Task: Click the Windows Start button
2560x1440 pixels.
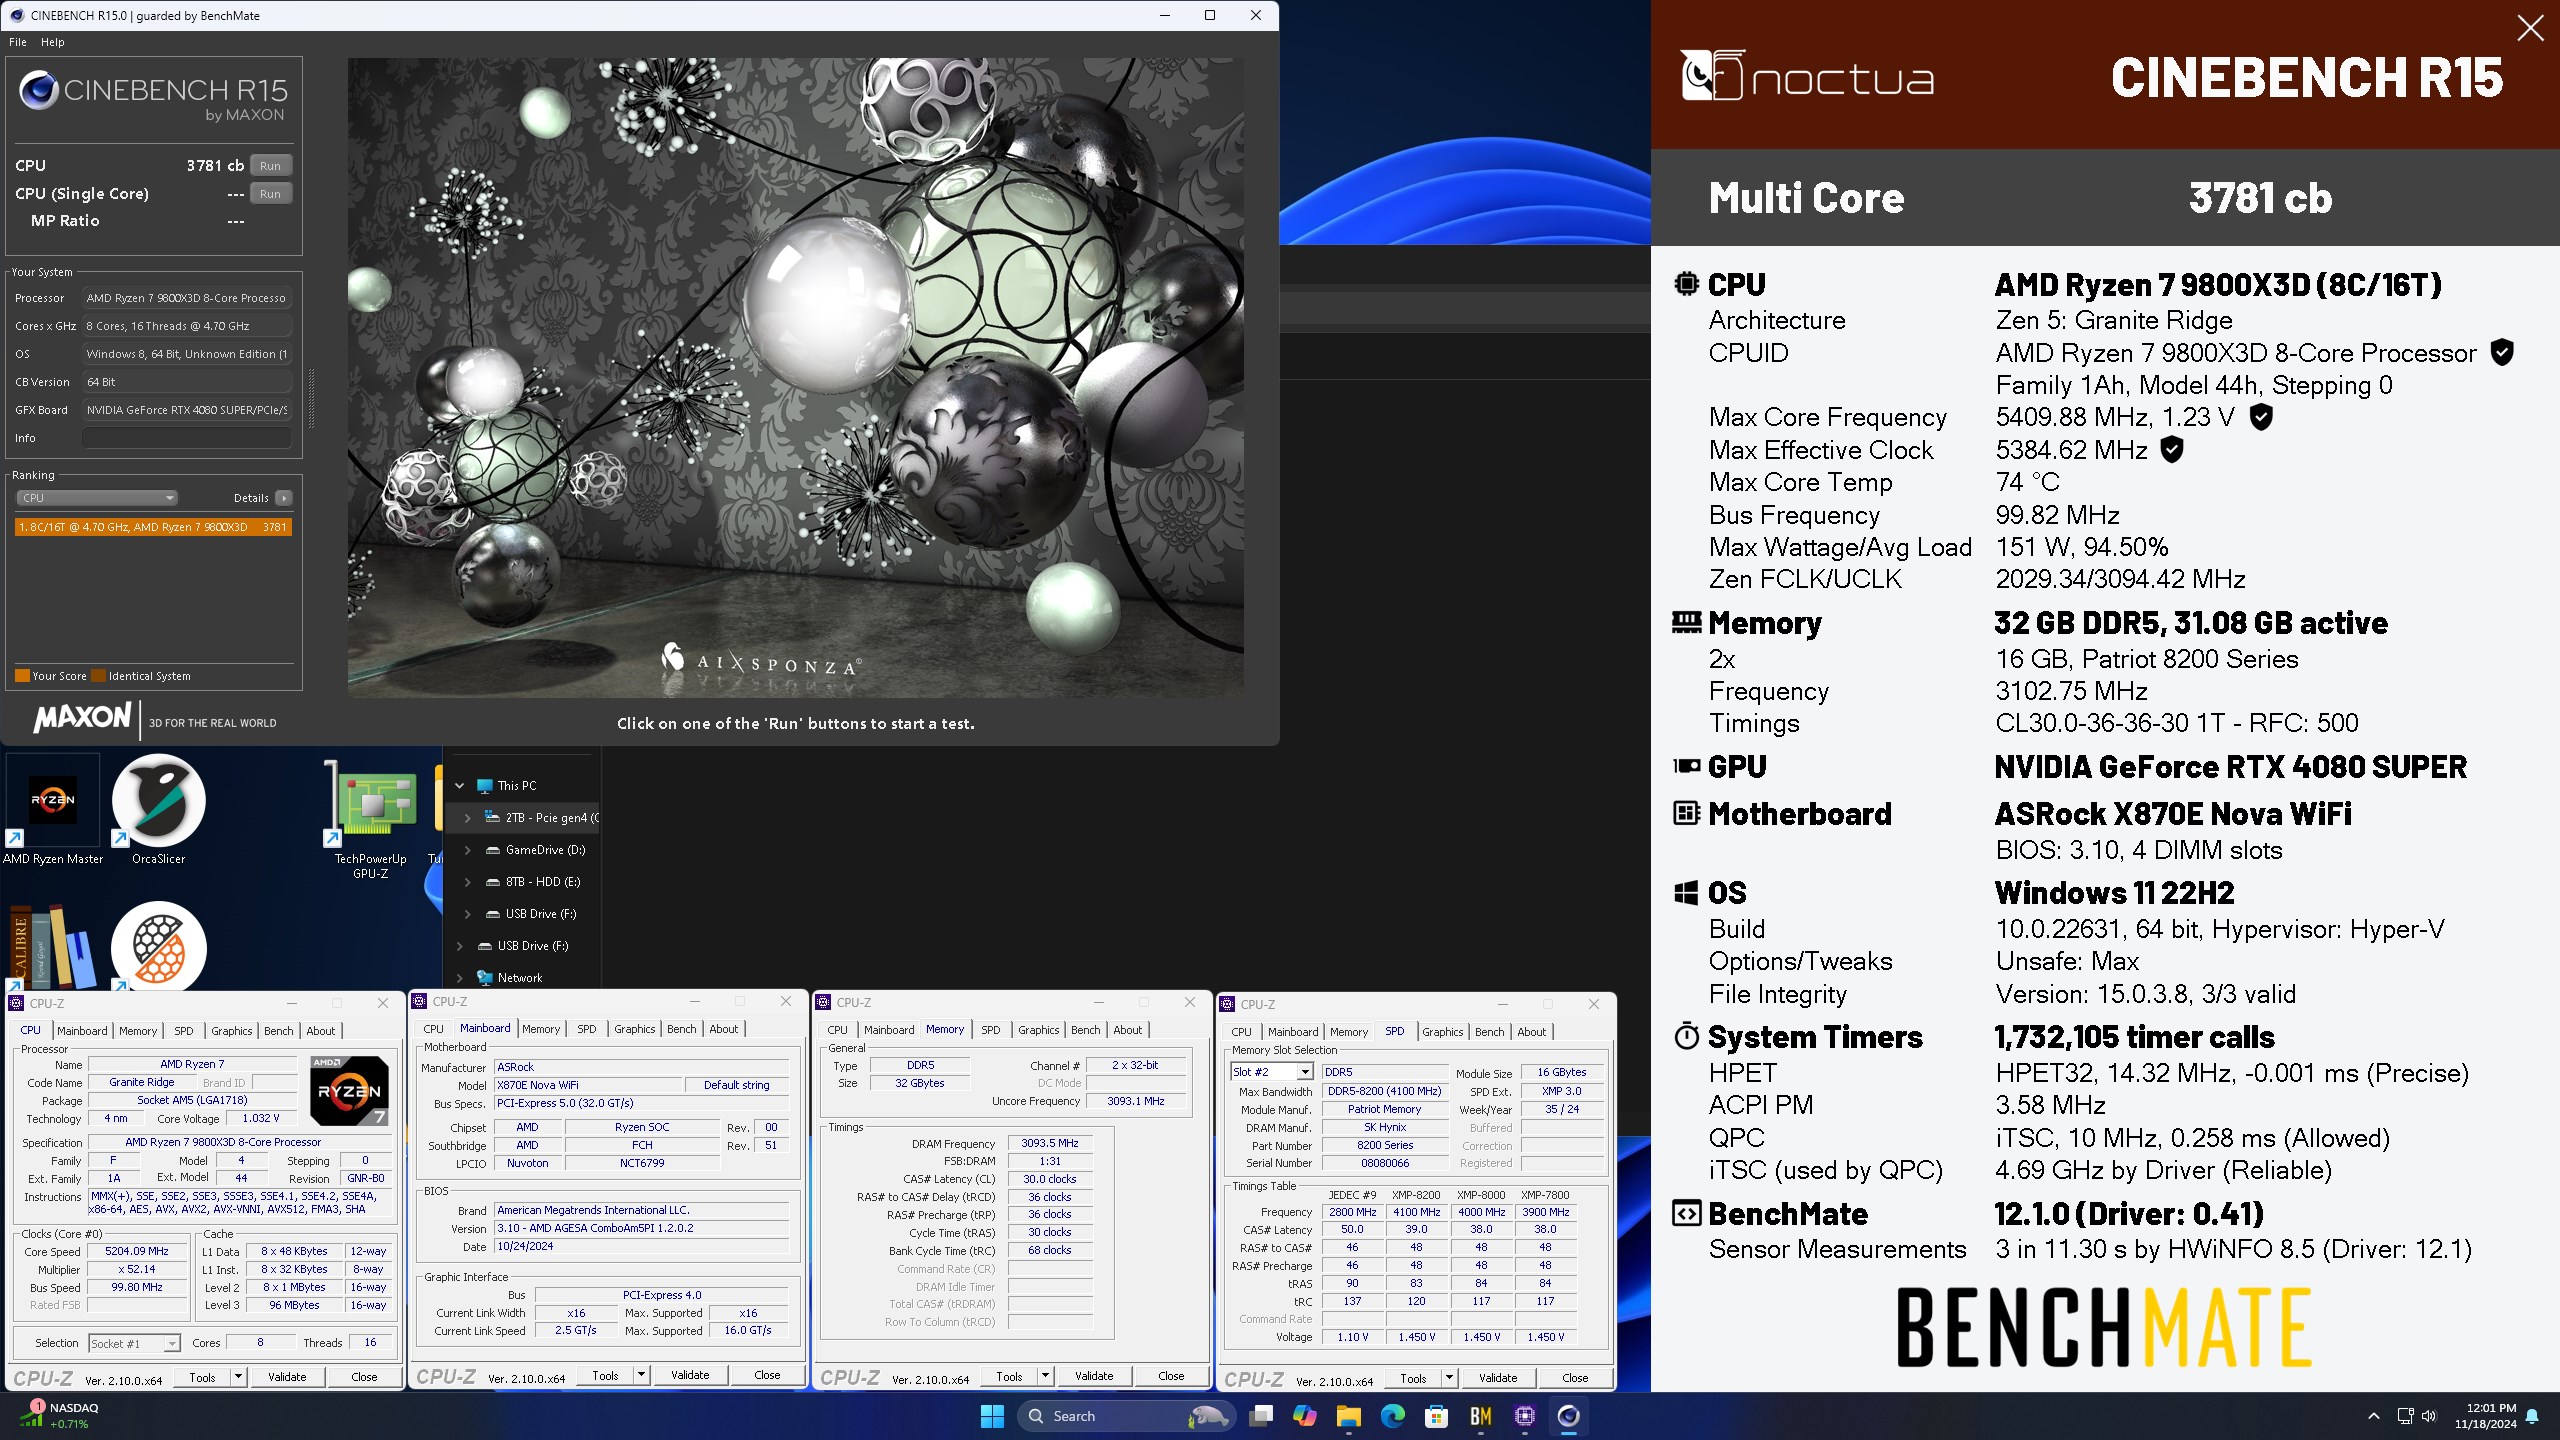Action: pos(992,1416)
